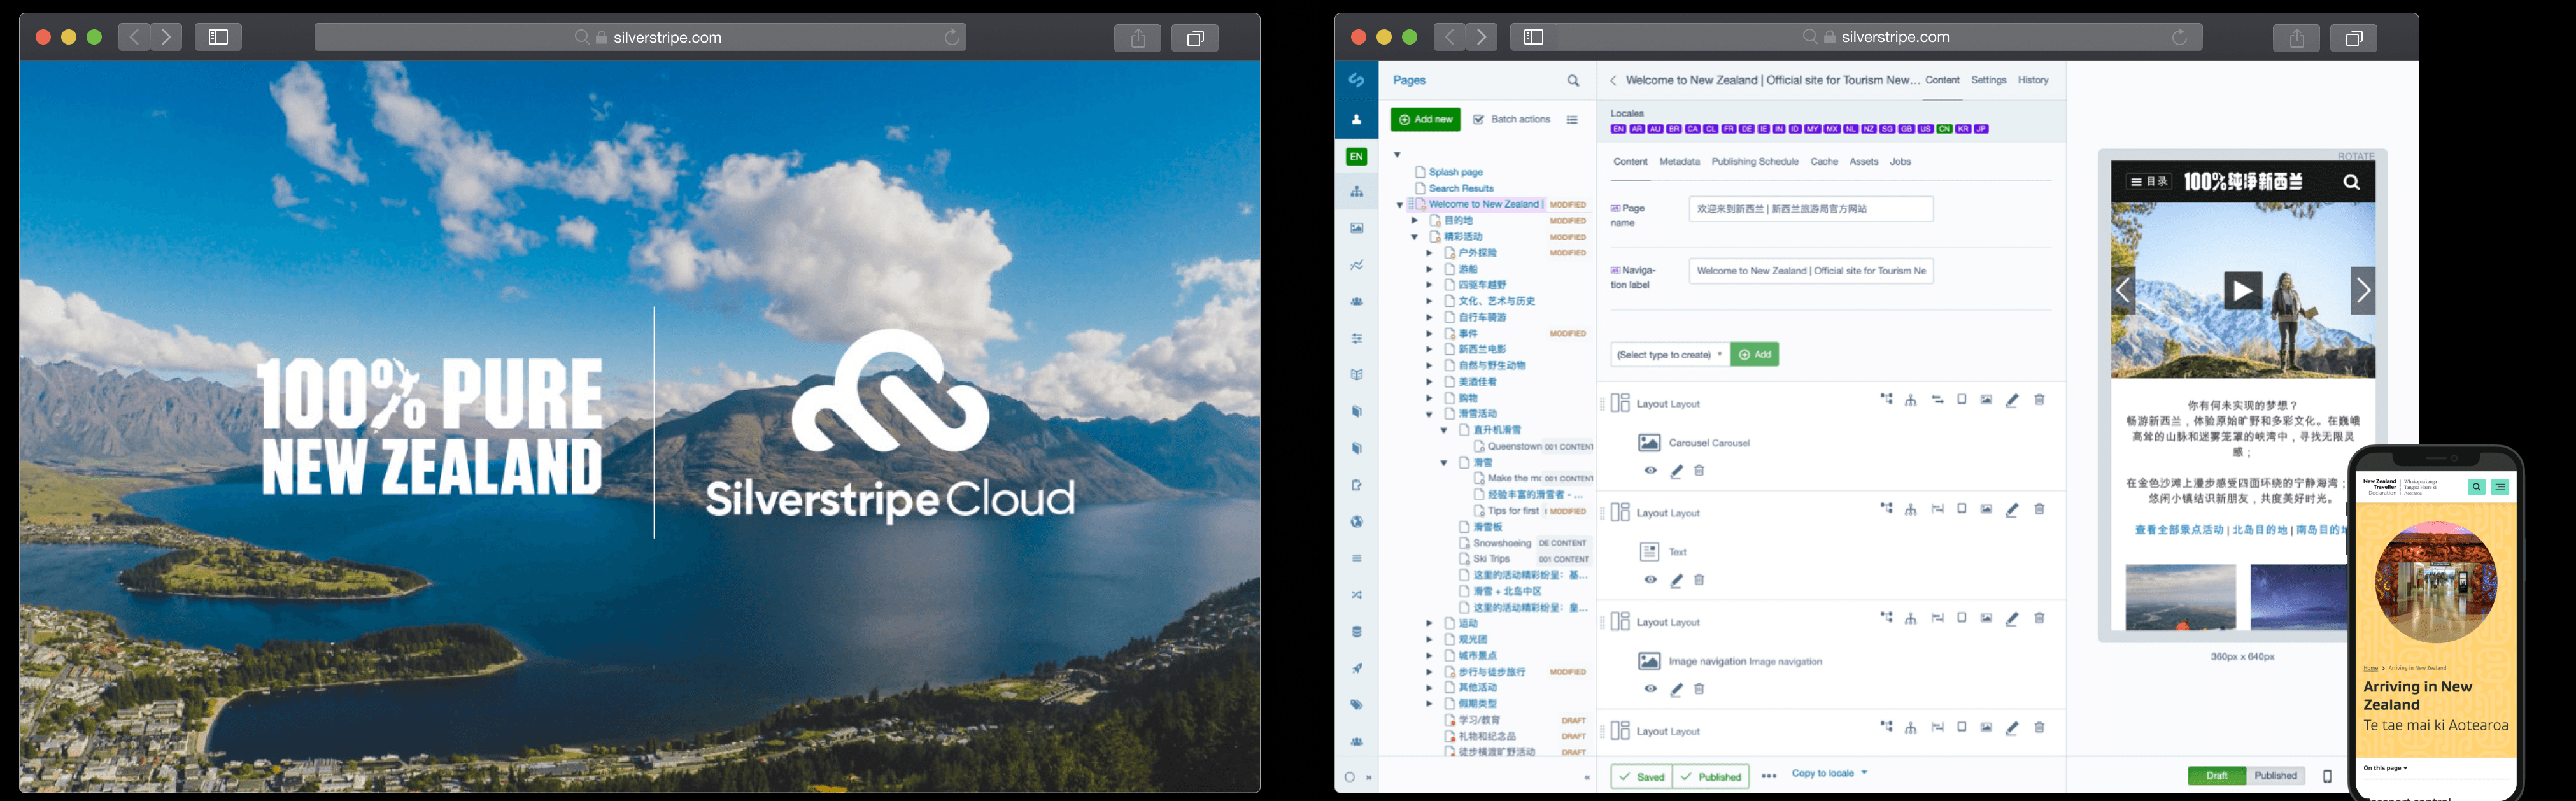Open the images section in left sidebar
This screenshot has width=2576, height=801.
(1356, 228)
